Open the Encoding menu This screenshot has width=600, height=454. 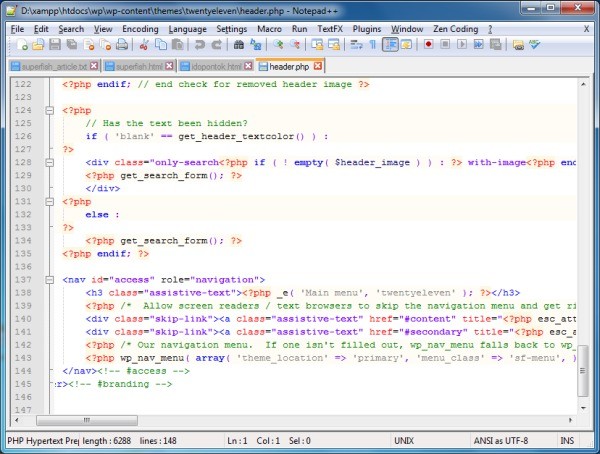(x=140, y=29)
